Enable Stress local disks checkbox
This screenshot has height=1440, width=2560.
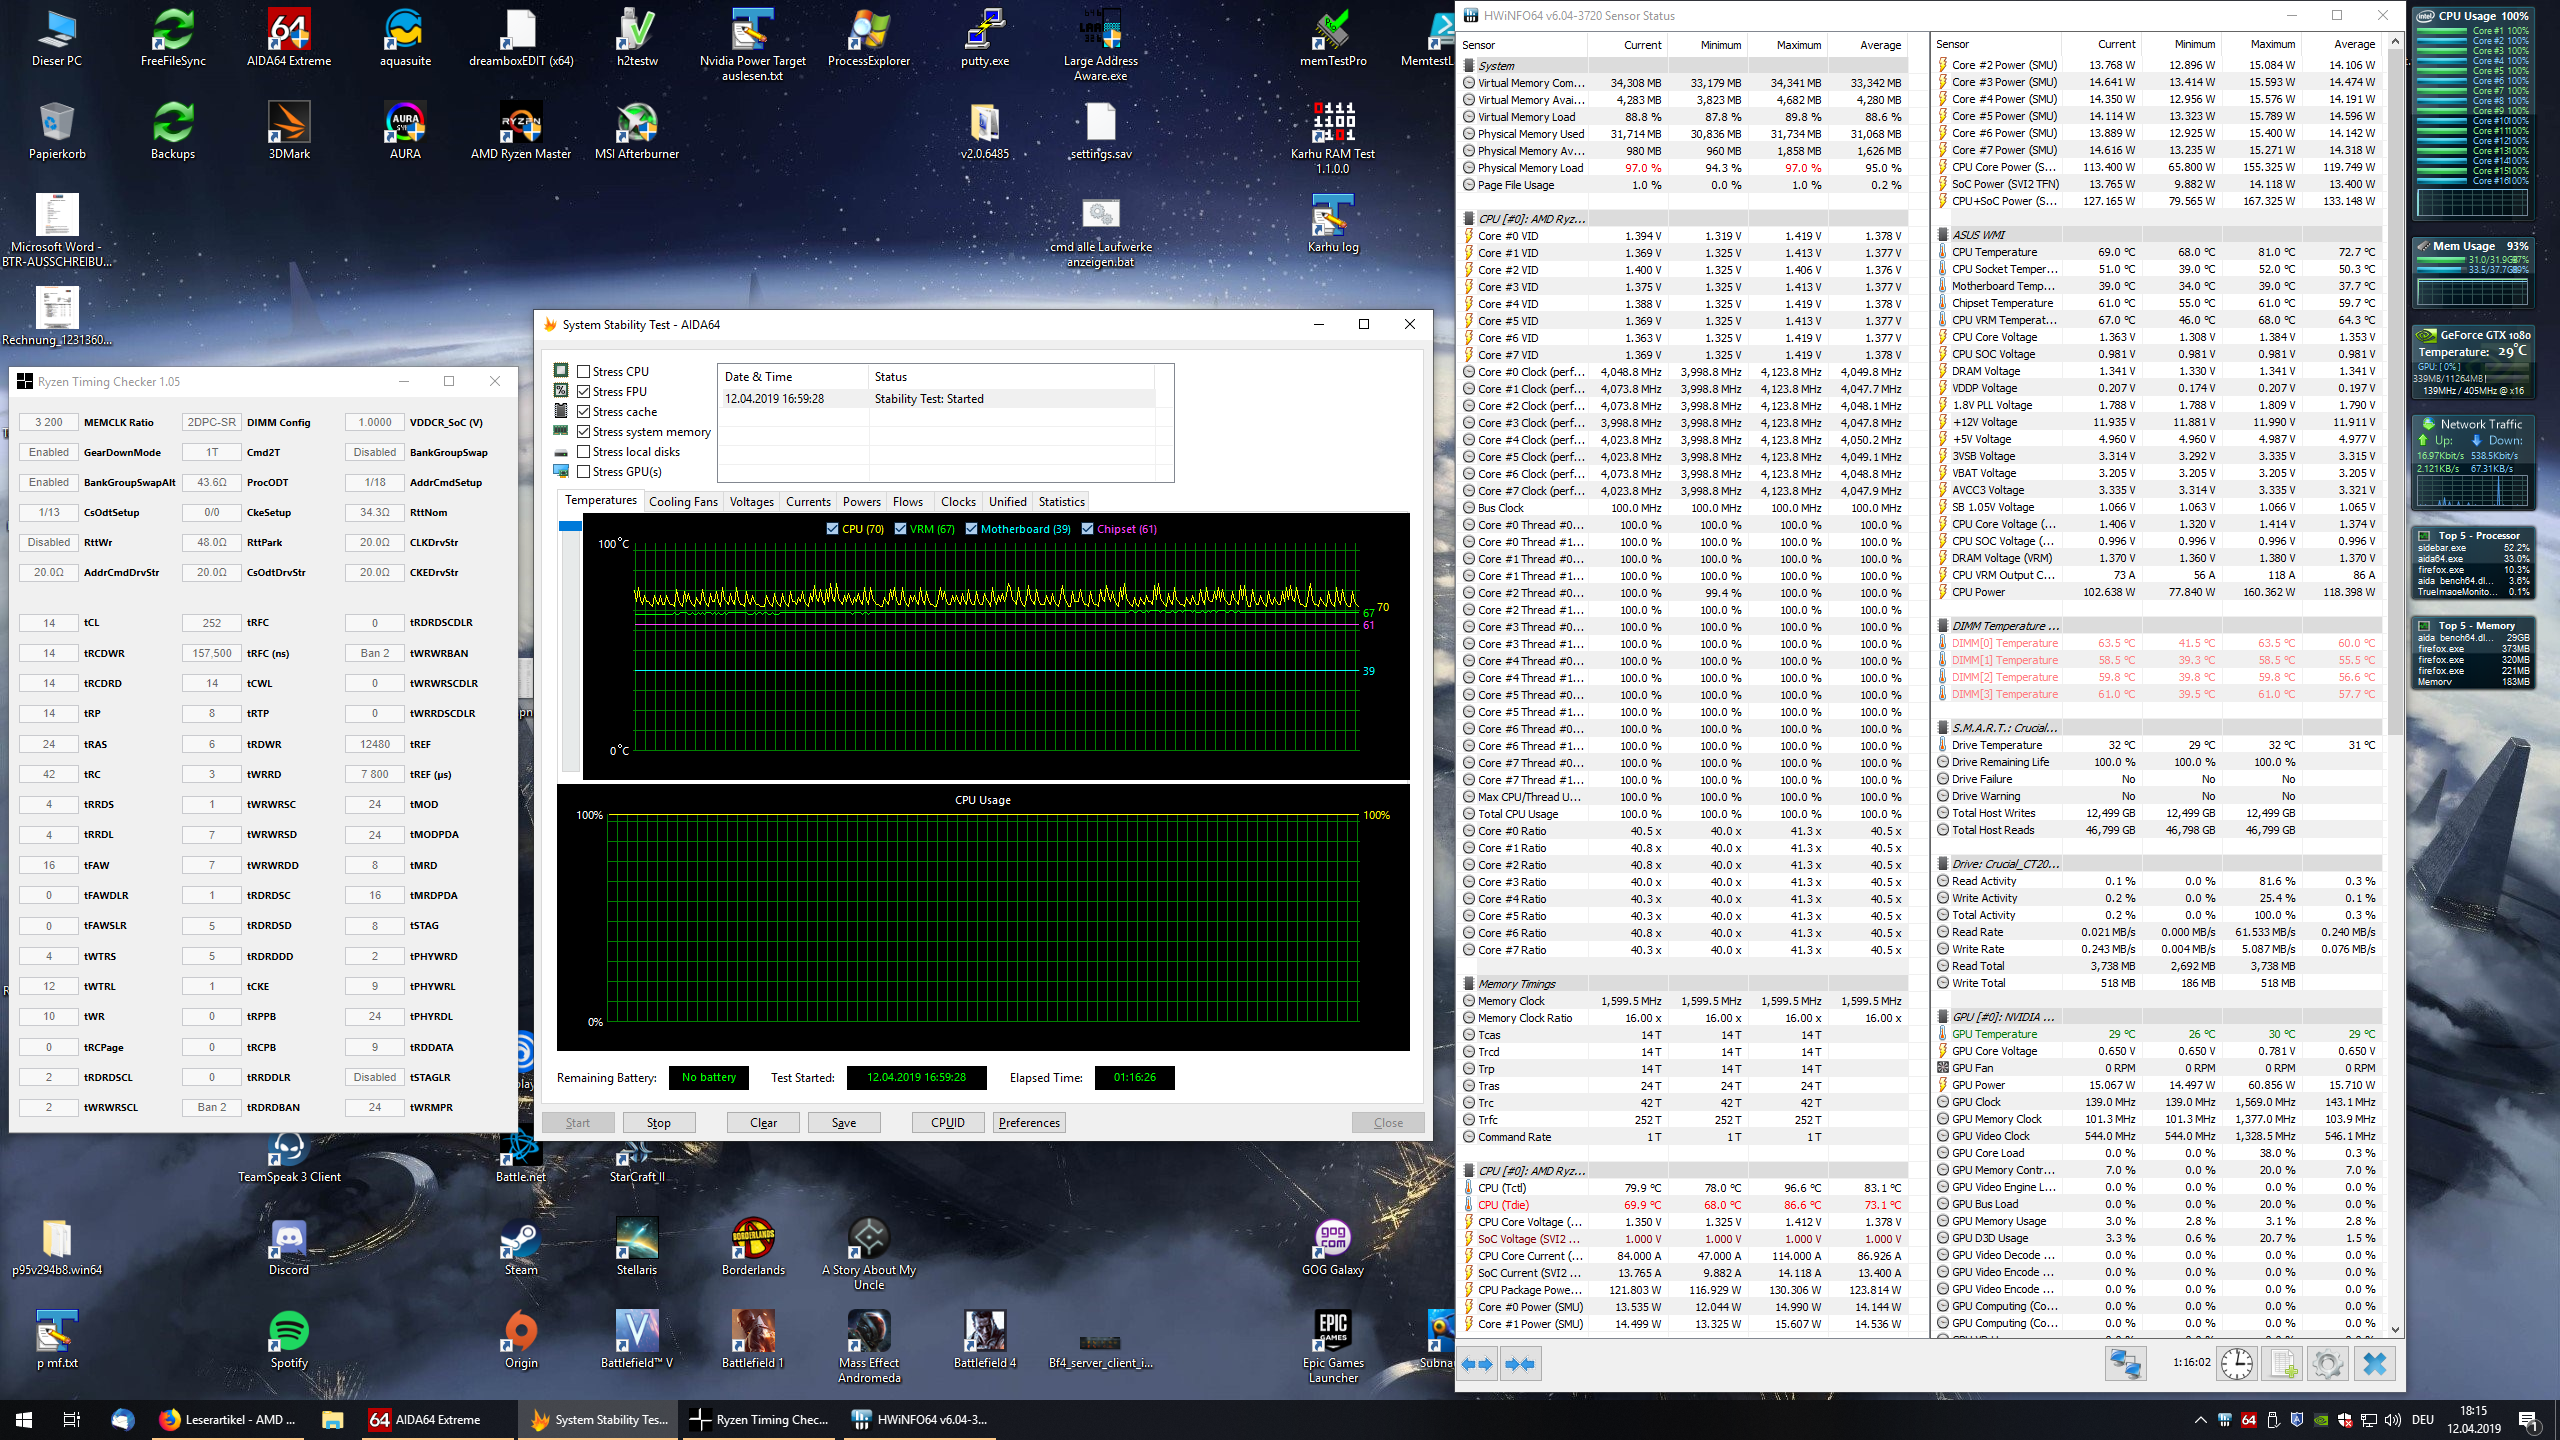coord(583,451)
